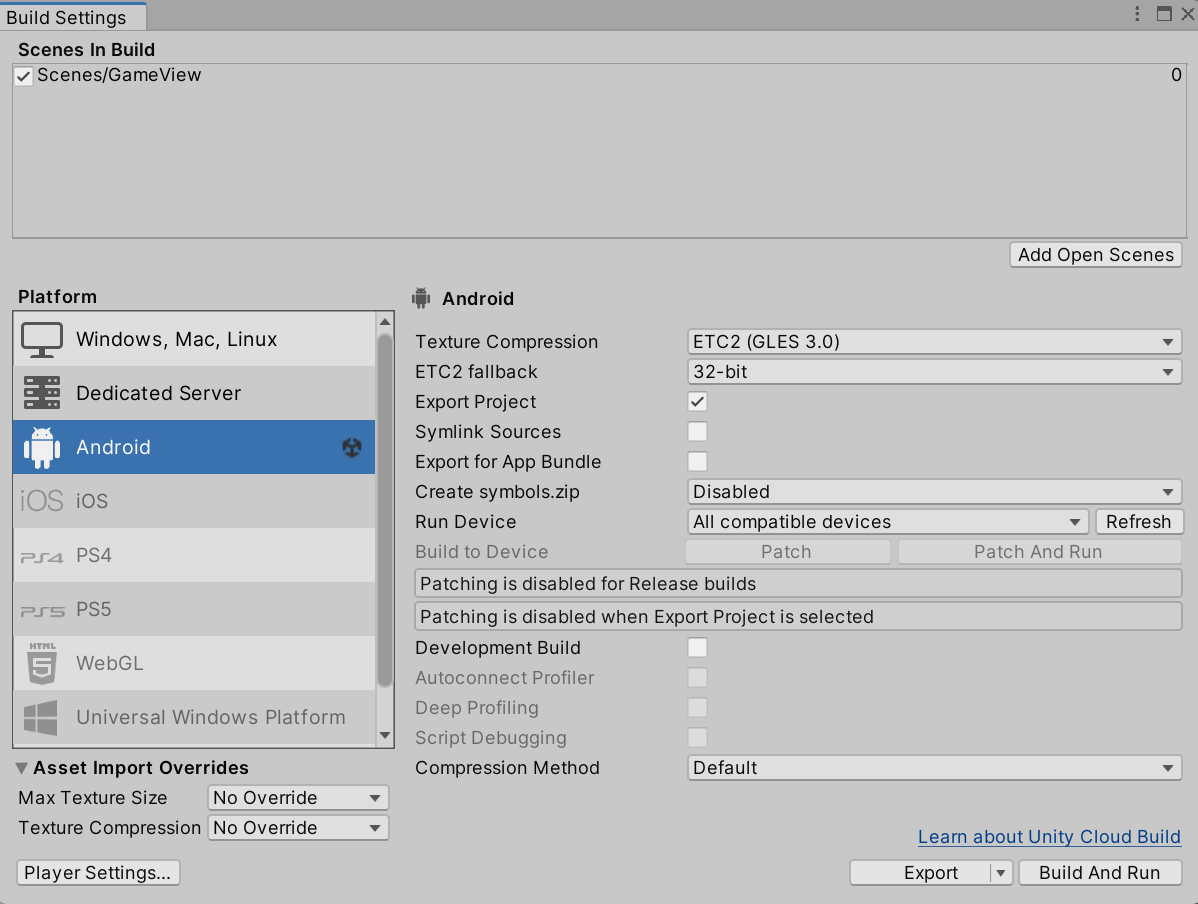1198x904 pixels.
Task: Switch to the Build Settings tab
Action: [x=73, y=16]
